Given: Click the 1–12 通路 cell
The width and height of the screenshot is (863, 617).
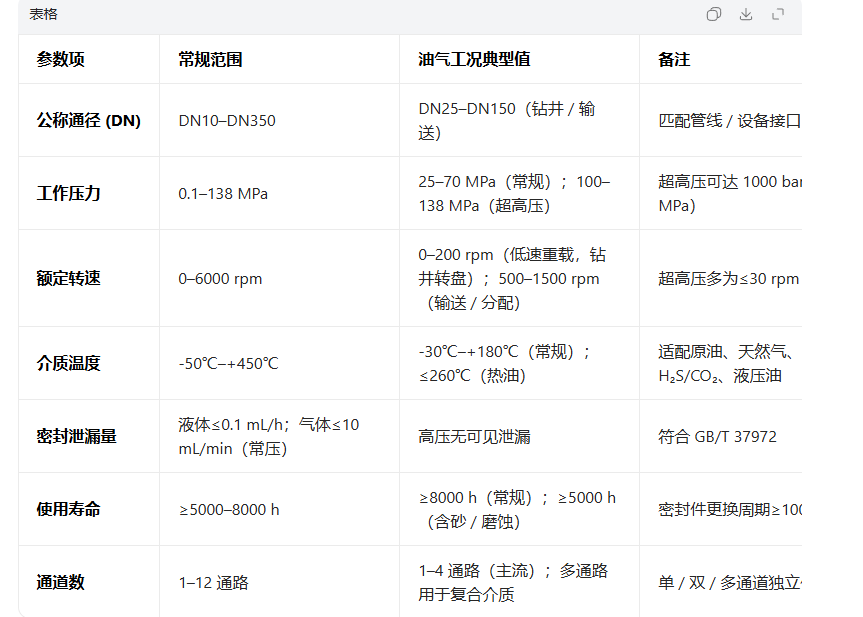Looking at the screenshot, I should click(213, 583).
